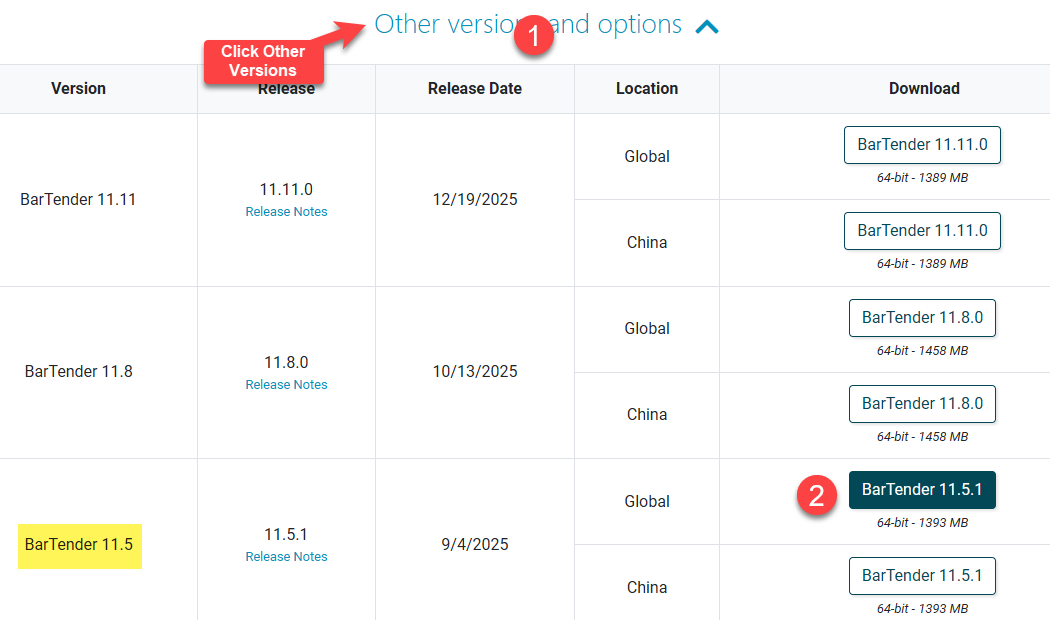The width and height of the screenshot is (1050, 620).
Task: Click the Version column header
Action: click(x=78, y=89)
